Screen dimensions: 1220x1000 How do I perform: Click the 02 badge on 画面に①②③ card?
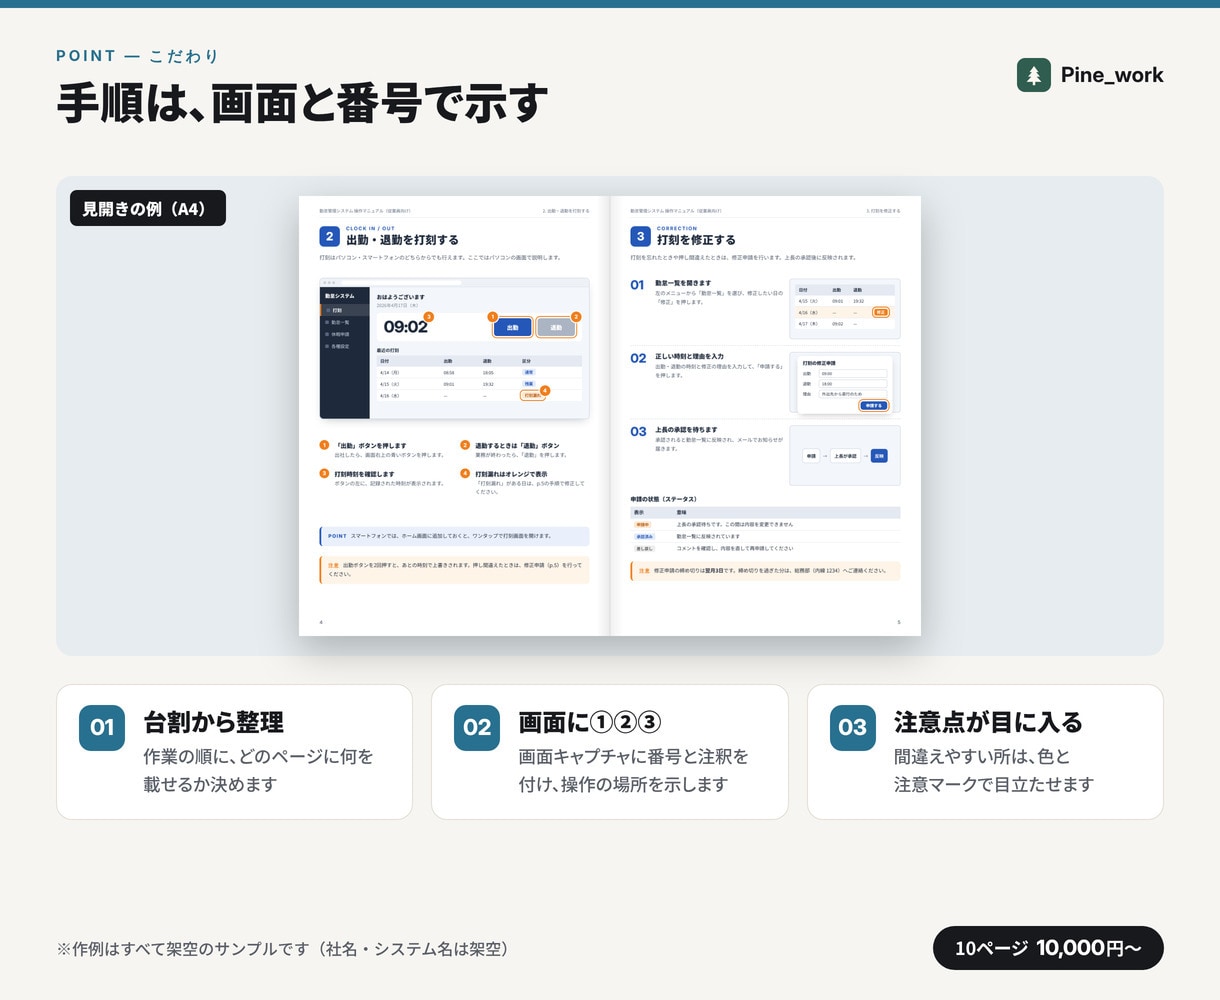tap(477, 728)
